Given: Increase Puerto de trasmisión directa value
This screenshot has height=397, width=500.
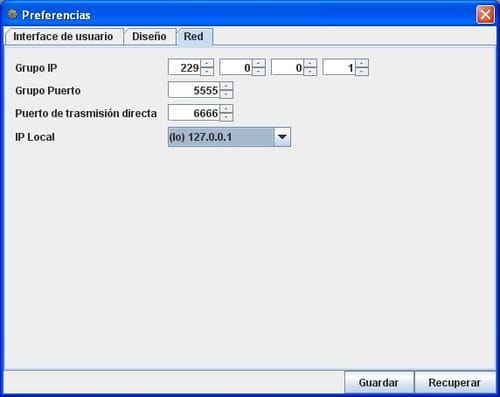Looking at the screenshot, I should click(226, 108).
